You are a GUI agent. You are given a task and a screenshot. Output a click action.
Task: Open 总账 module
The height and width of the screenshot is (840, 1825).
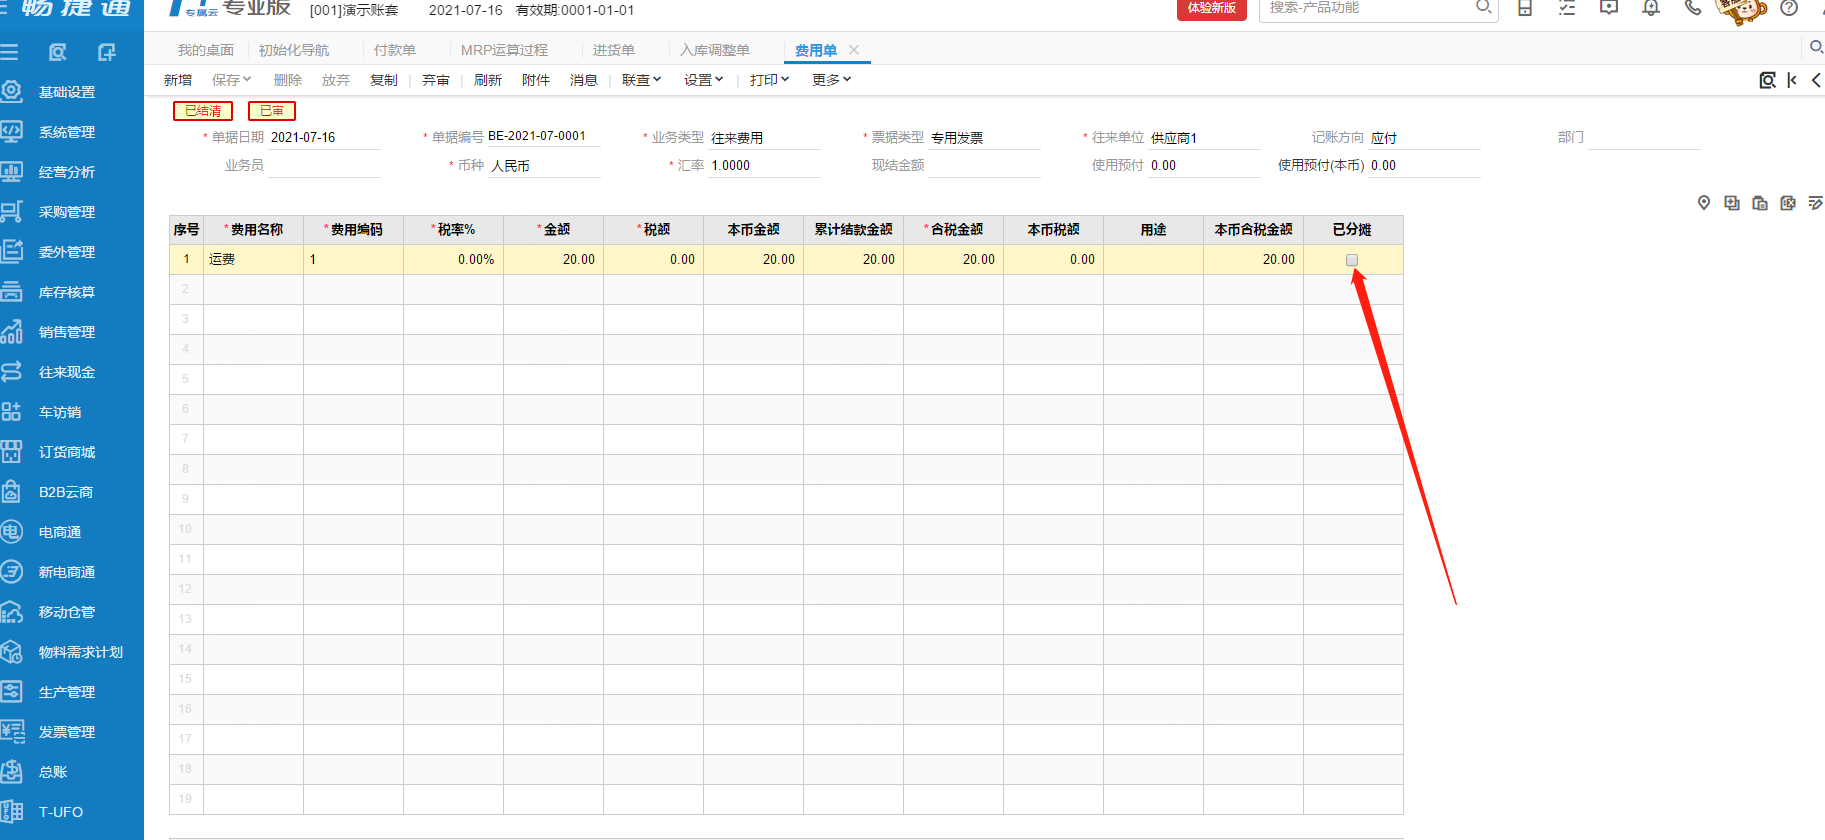53,772
